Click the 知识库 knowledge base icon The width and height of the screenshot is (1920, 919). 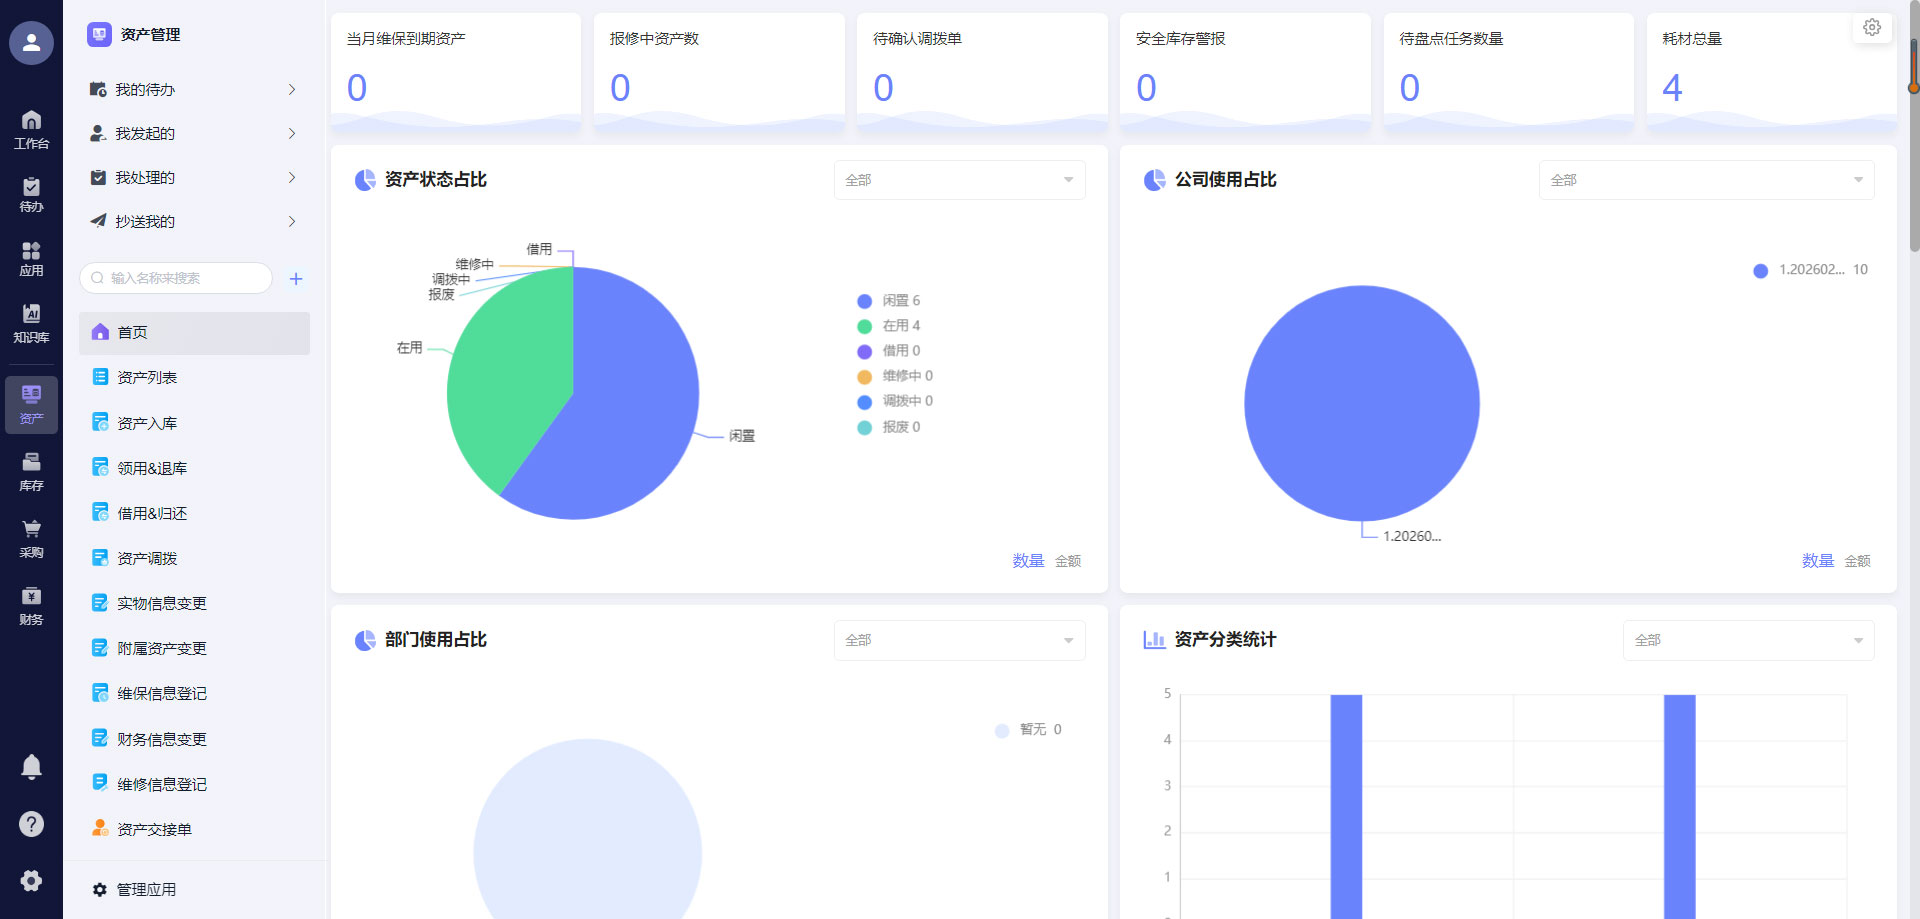click(x=31, y=324)
